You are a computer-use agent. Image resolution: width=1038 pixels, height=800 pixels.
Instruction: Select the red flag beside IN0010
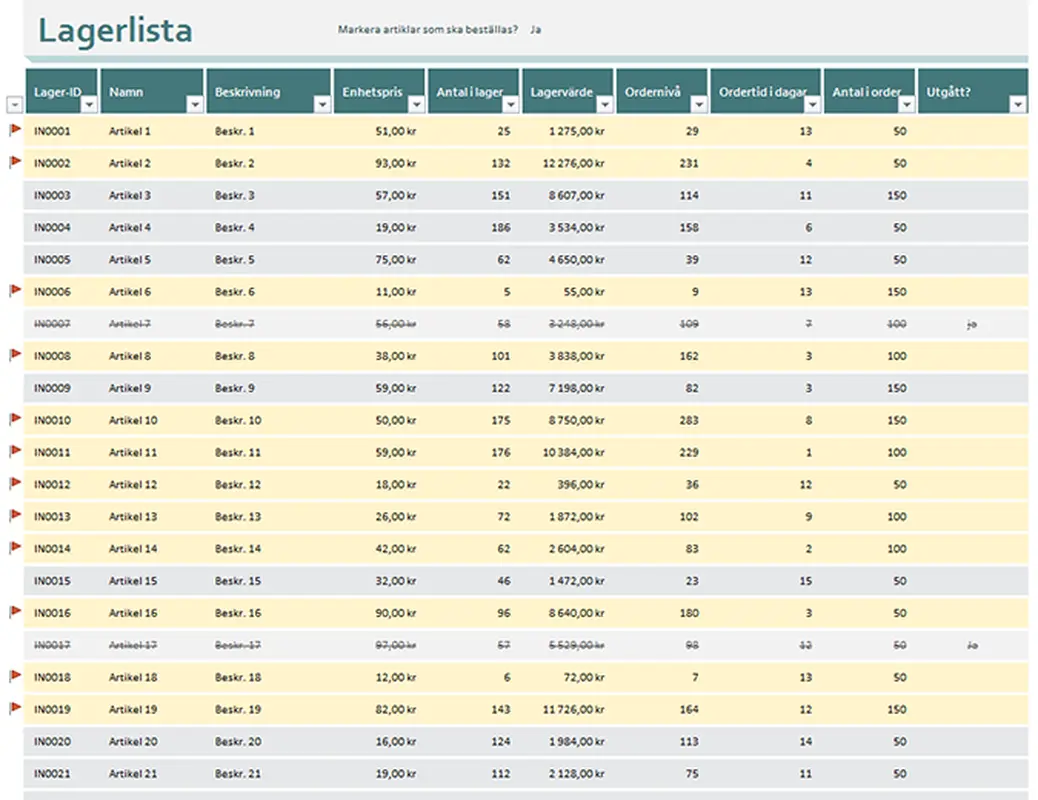(15, 419)
